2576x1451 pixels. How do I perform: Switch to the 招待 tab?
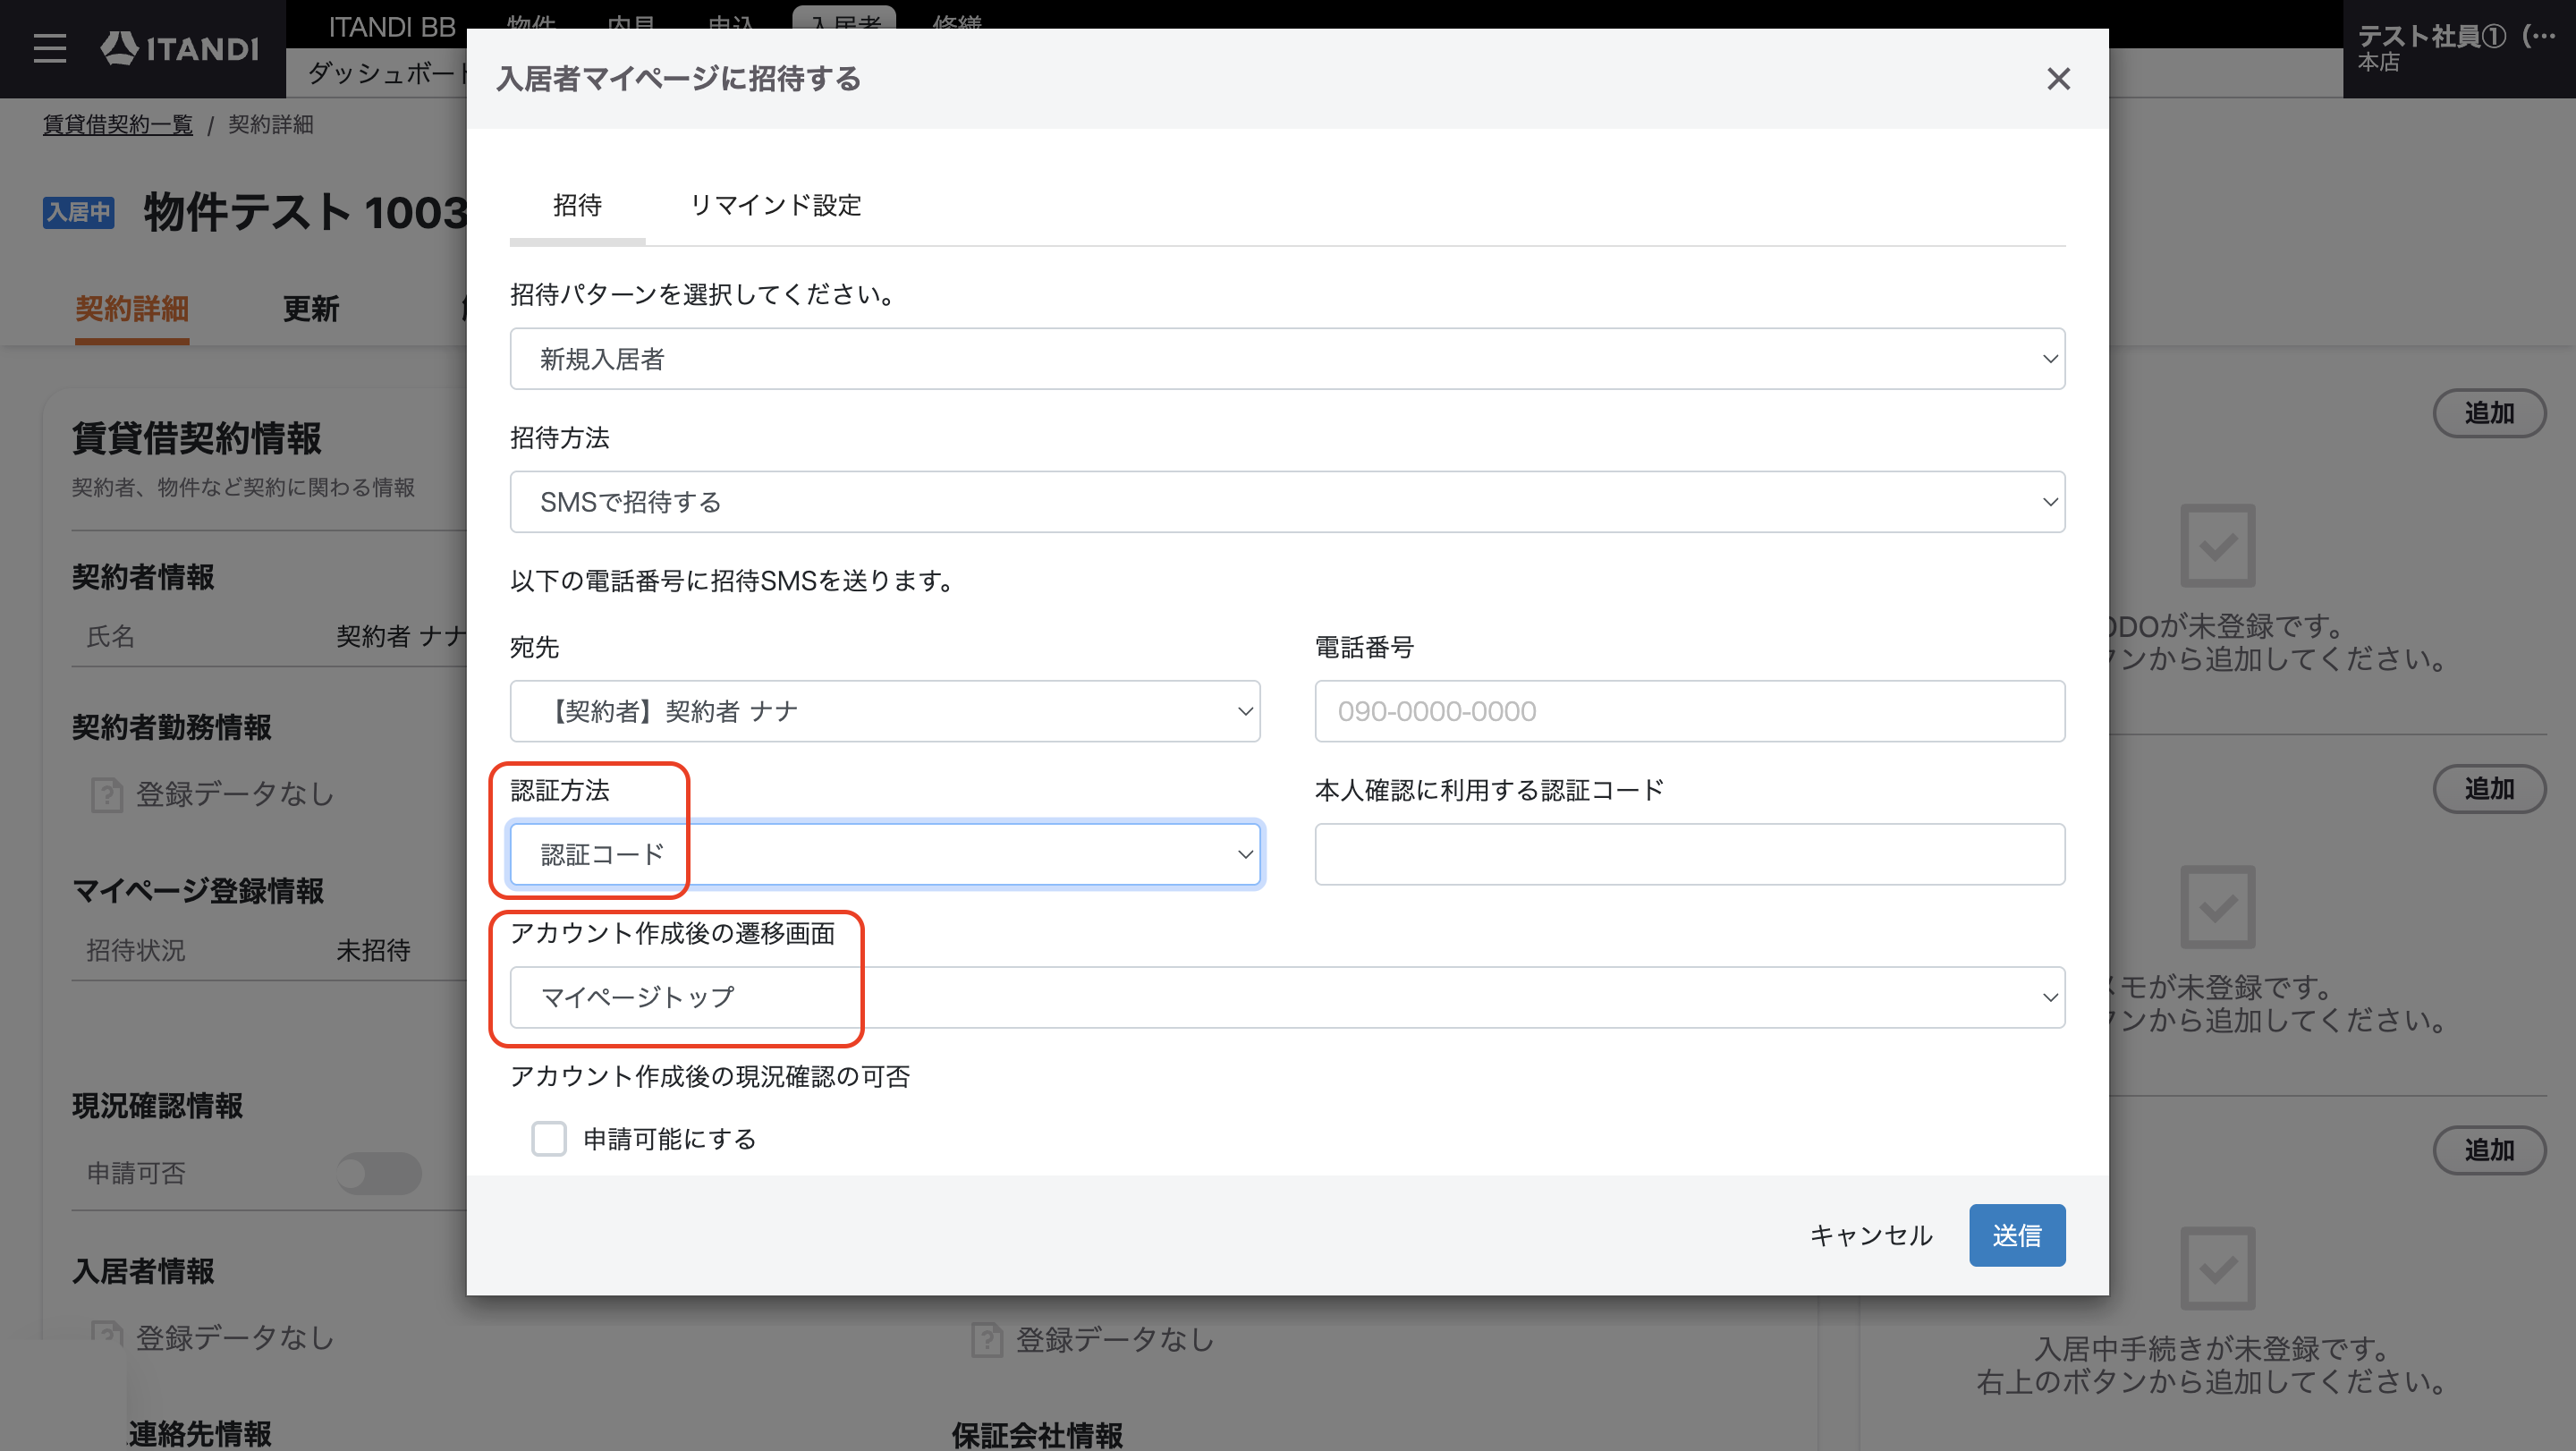click(x=577, y=205)
